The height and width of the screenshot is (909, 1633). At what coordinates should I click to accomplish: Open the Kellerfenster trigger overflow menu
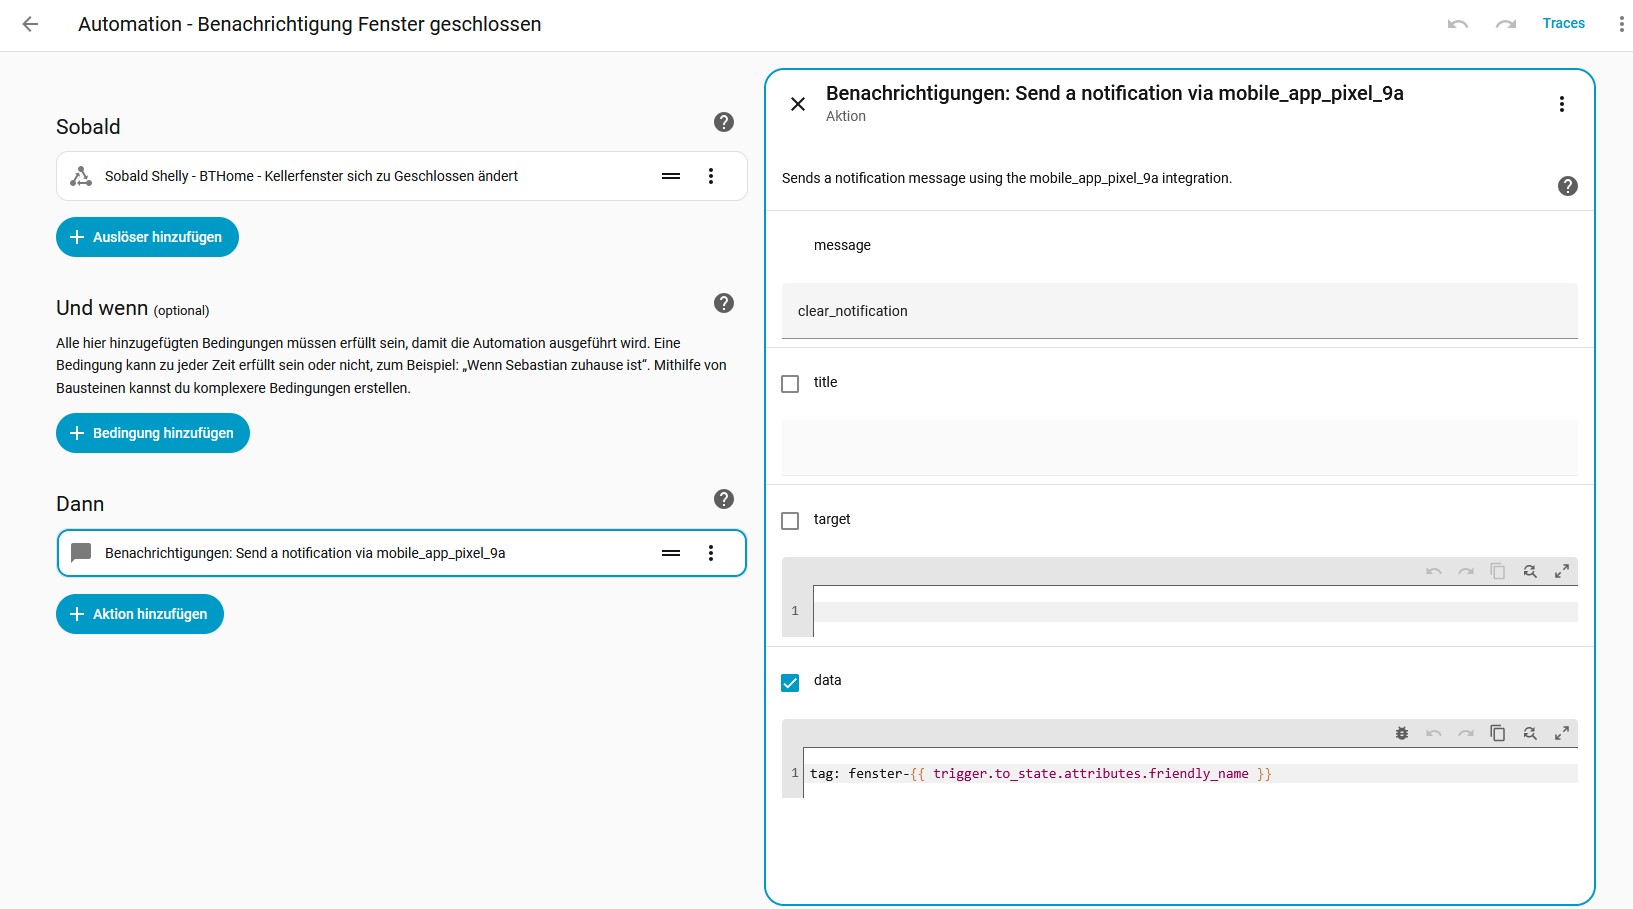(711, 176)
